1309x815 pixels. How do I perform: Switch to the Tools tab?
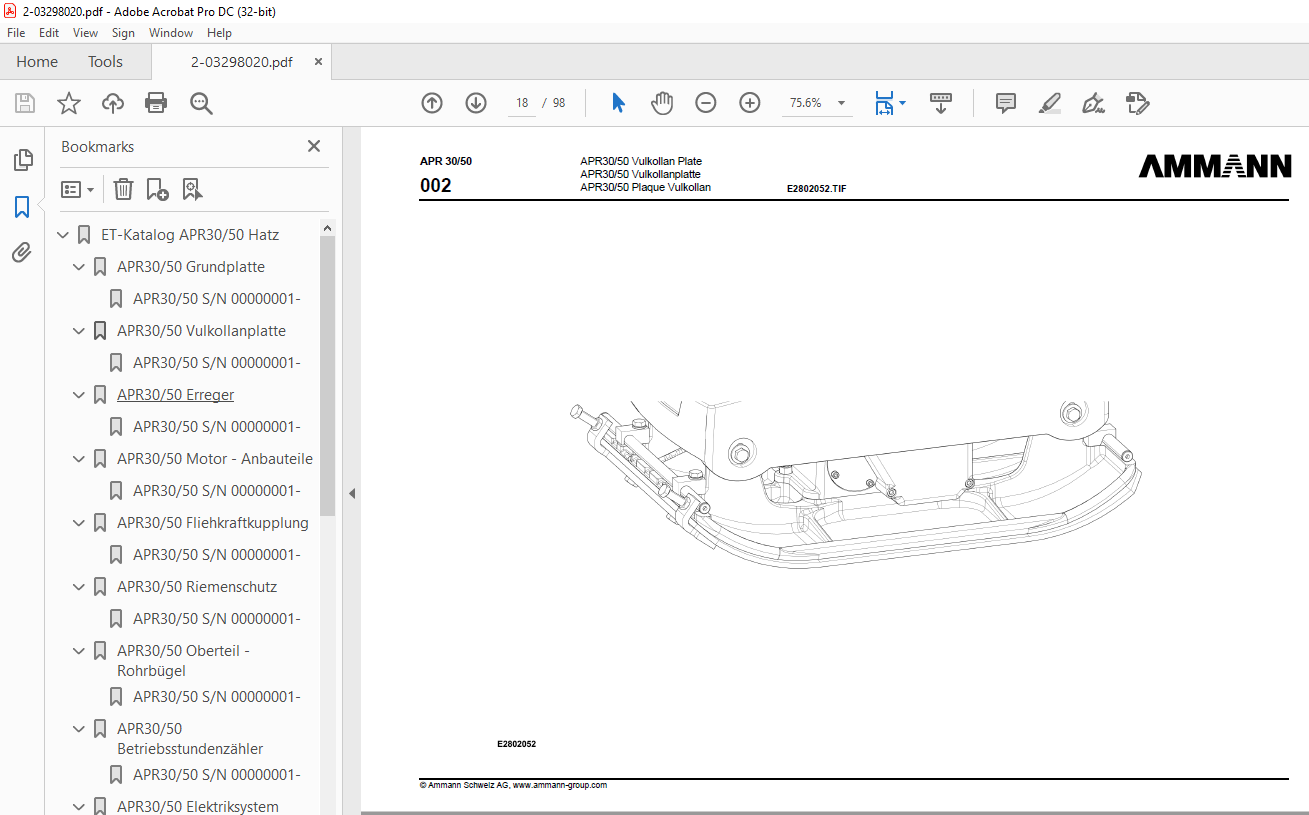pos(105,62)
